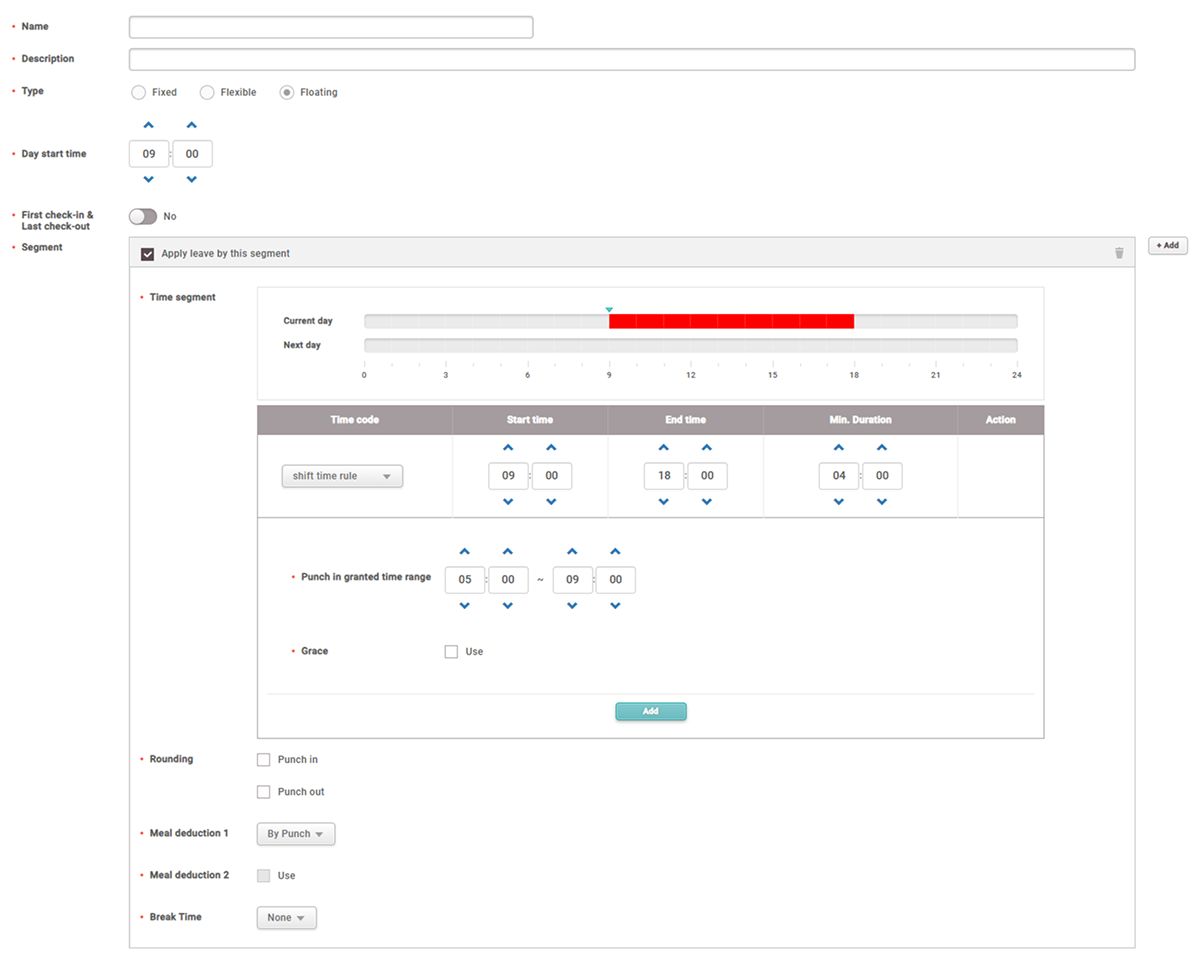Decrease Min. Duration minutes value
This screenshot has height=961, width=1200.
coord(882,502)
